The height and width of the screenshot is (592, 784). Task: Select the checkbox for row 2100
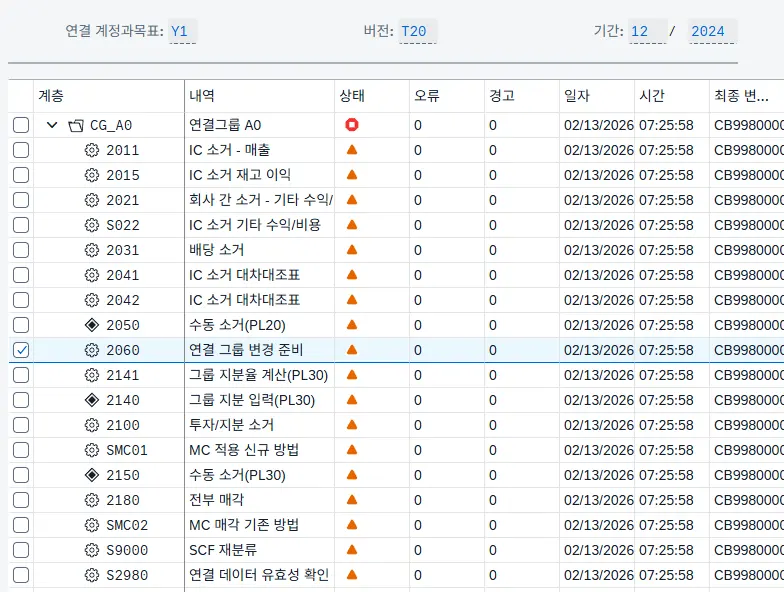click(21, 425)
